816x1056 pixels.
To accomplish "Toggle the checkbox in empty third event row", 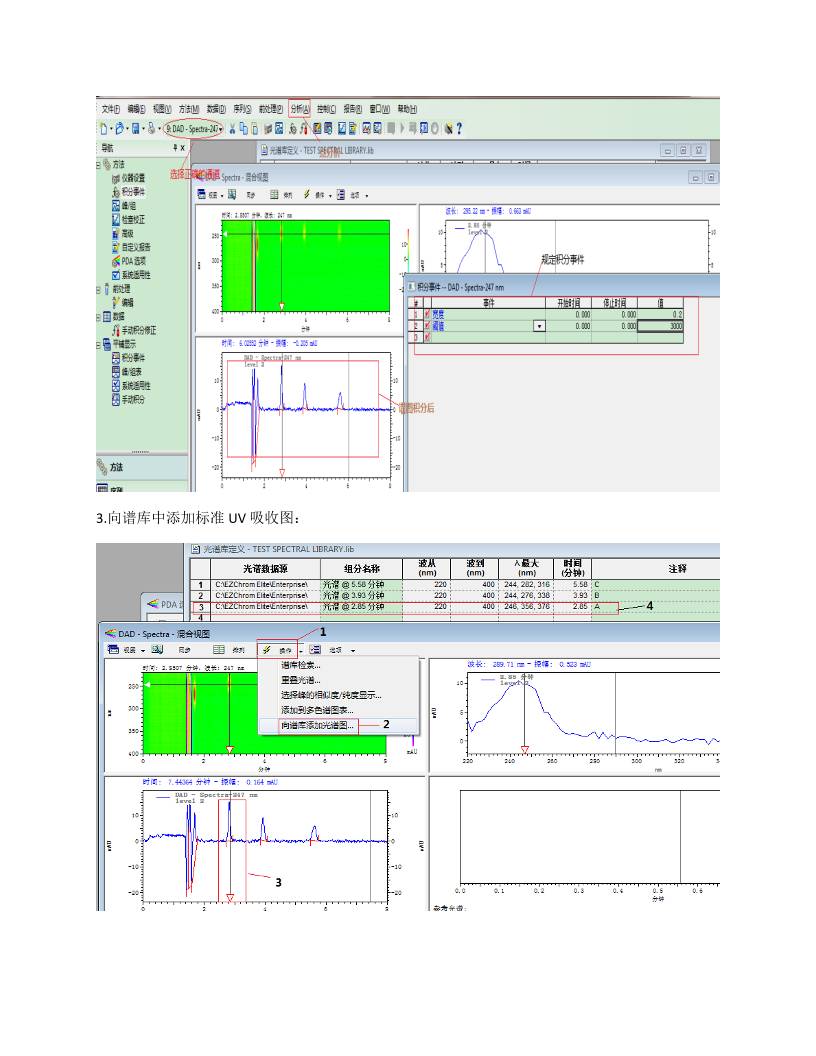I will (429, 337).
